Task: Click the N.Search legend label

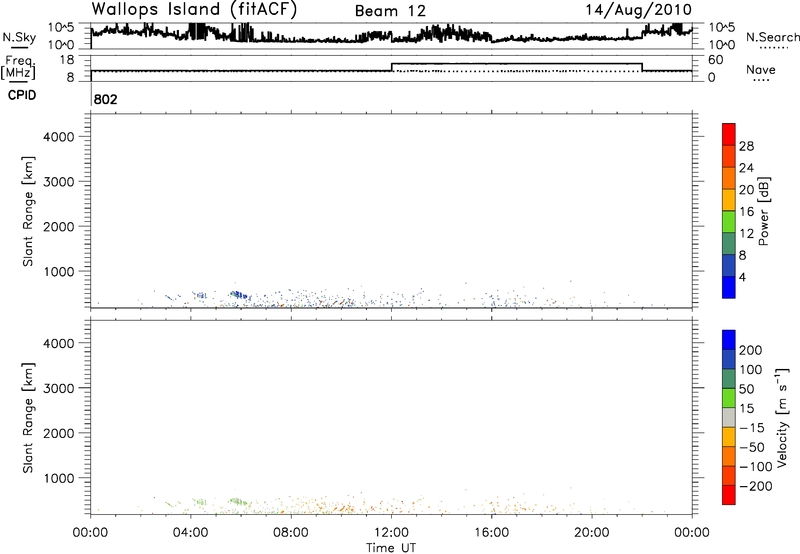Action: [x=772, y=37]
